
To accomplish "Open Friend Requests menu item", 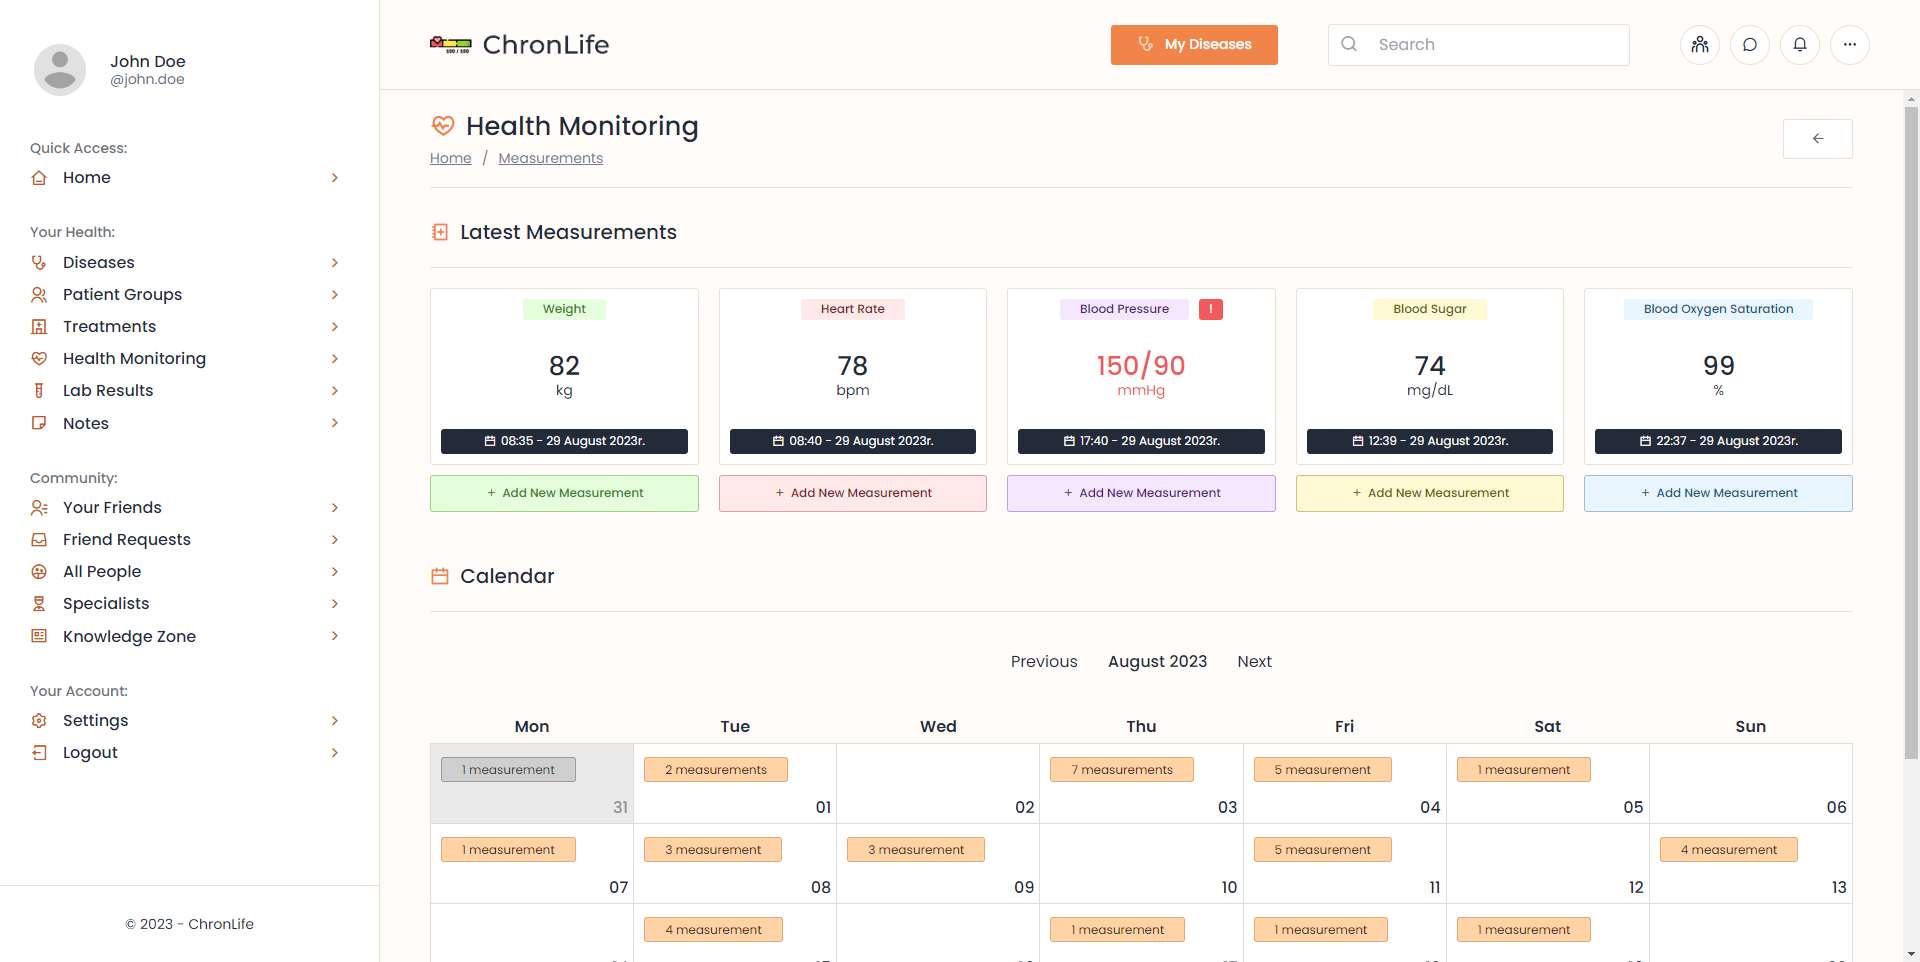I will pyautogui.click(x=186, y=540).
